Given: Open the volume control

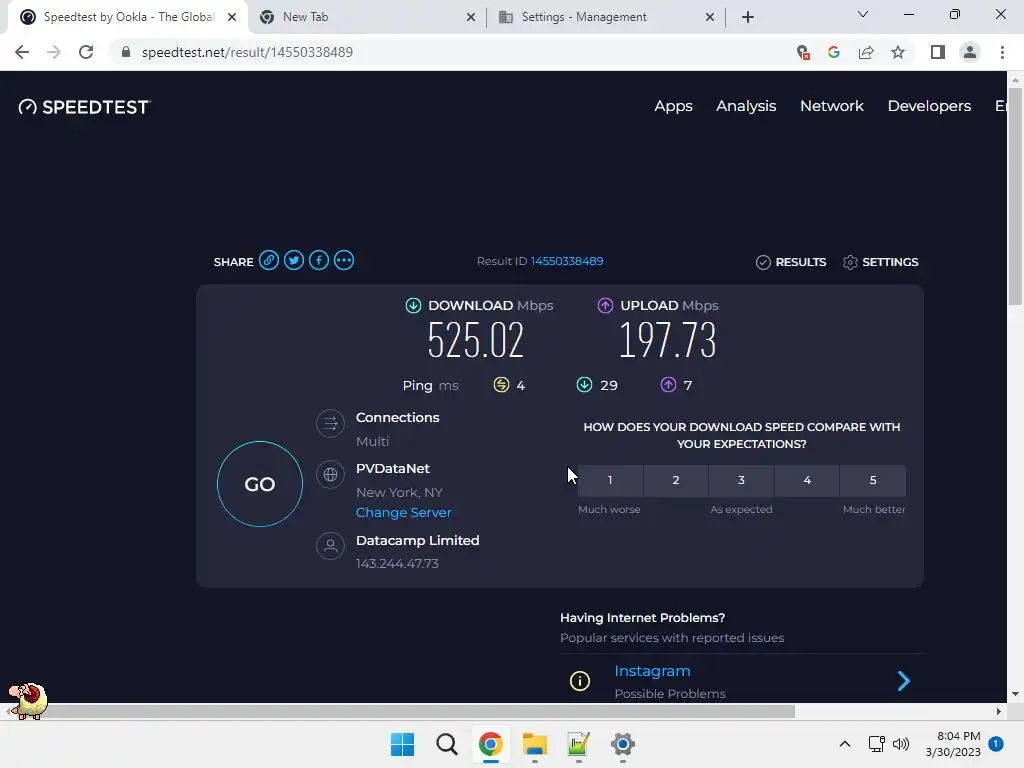Looking at the screenshot, I should click(901, 744).
